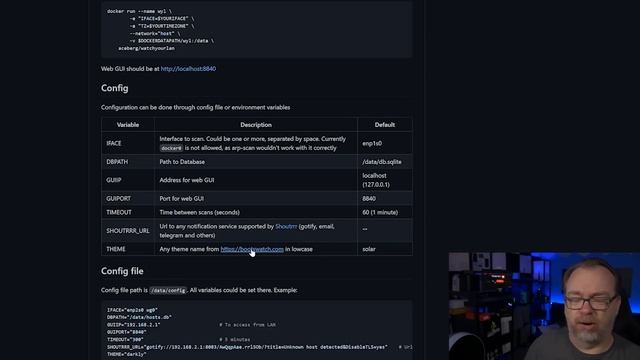Click the --network="host" code line
640x360 pixels.
tap(155, 33)
